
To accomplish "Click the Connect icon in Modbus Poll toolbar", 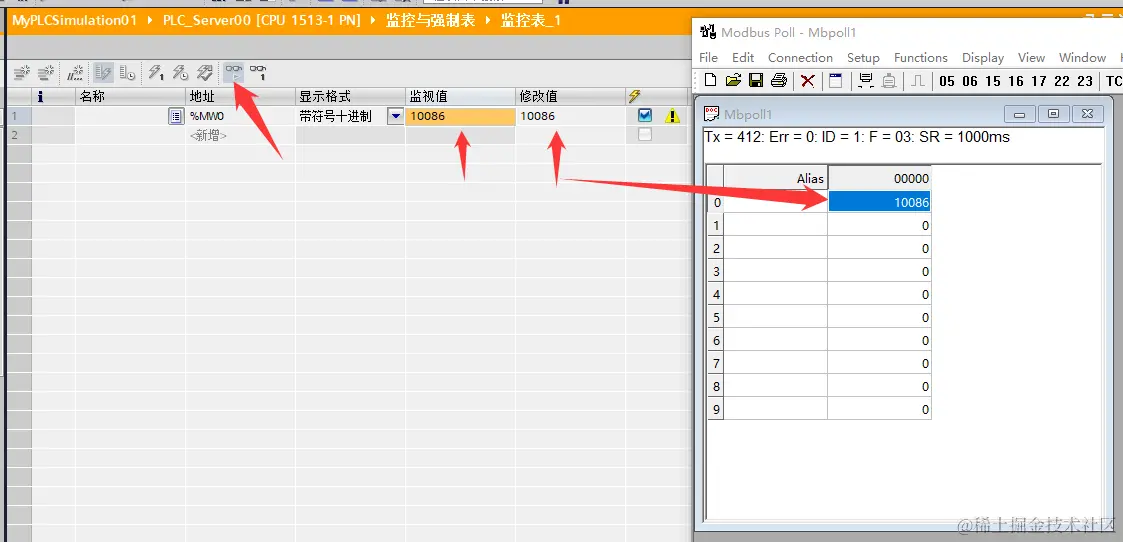I will pos(865,80).
